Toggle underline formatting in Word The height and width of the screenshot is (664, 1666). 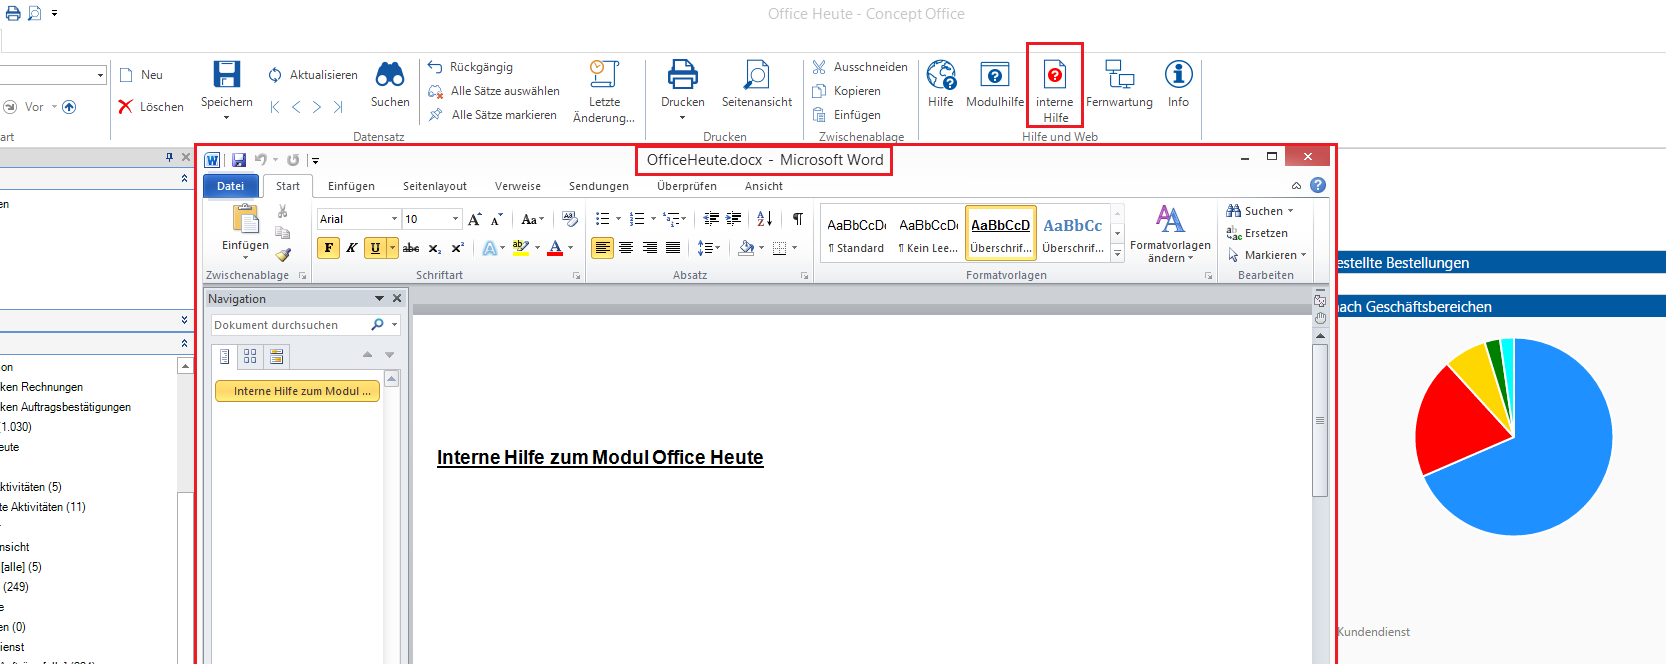coord(375,248)
